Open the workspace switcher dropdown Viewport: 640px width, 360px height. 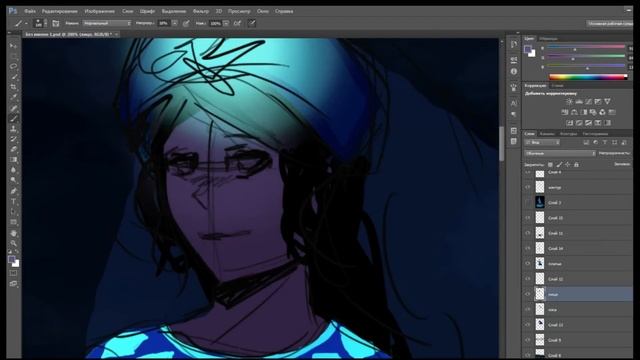(x=609, y=23)
